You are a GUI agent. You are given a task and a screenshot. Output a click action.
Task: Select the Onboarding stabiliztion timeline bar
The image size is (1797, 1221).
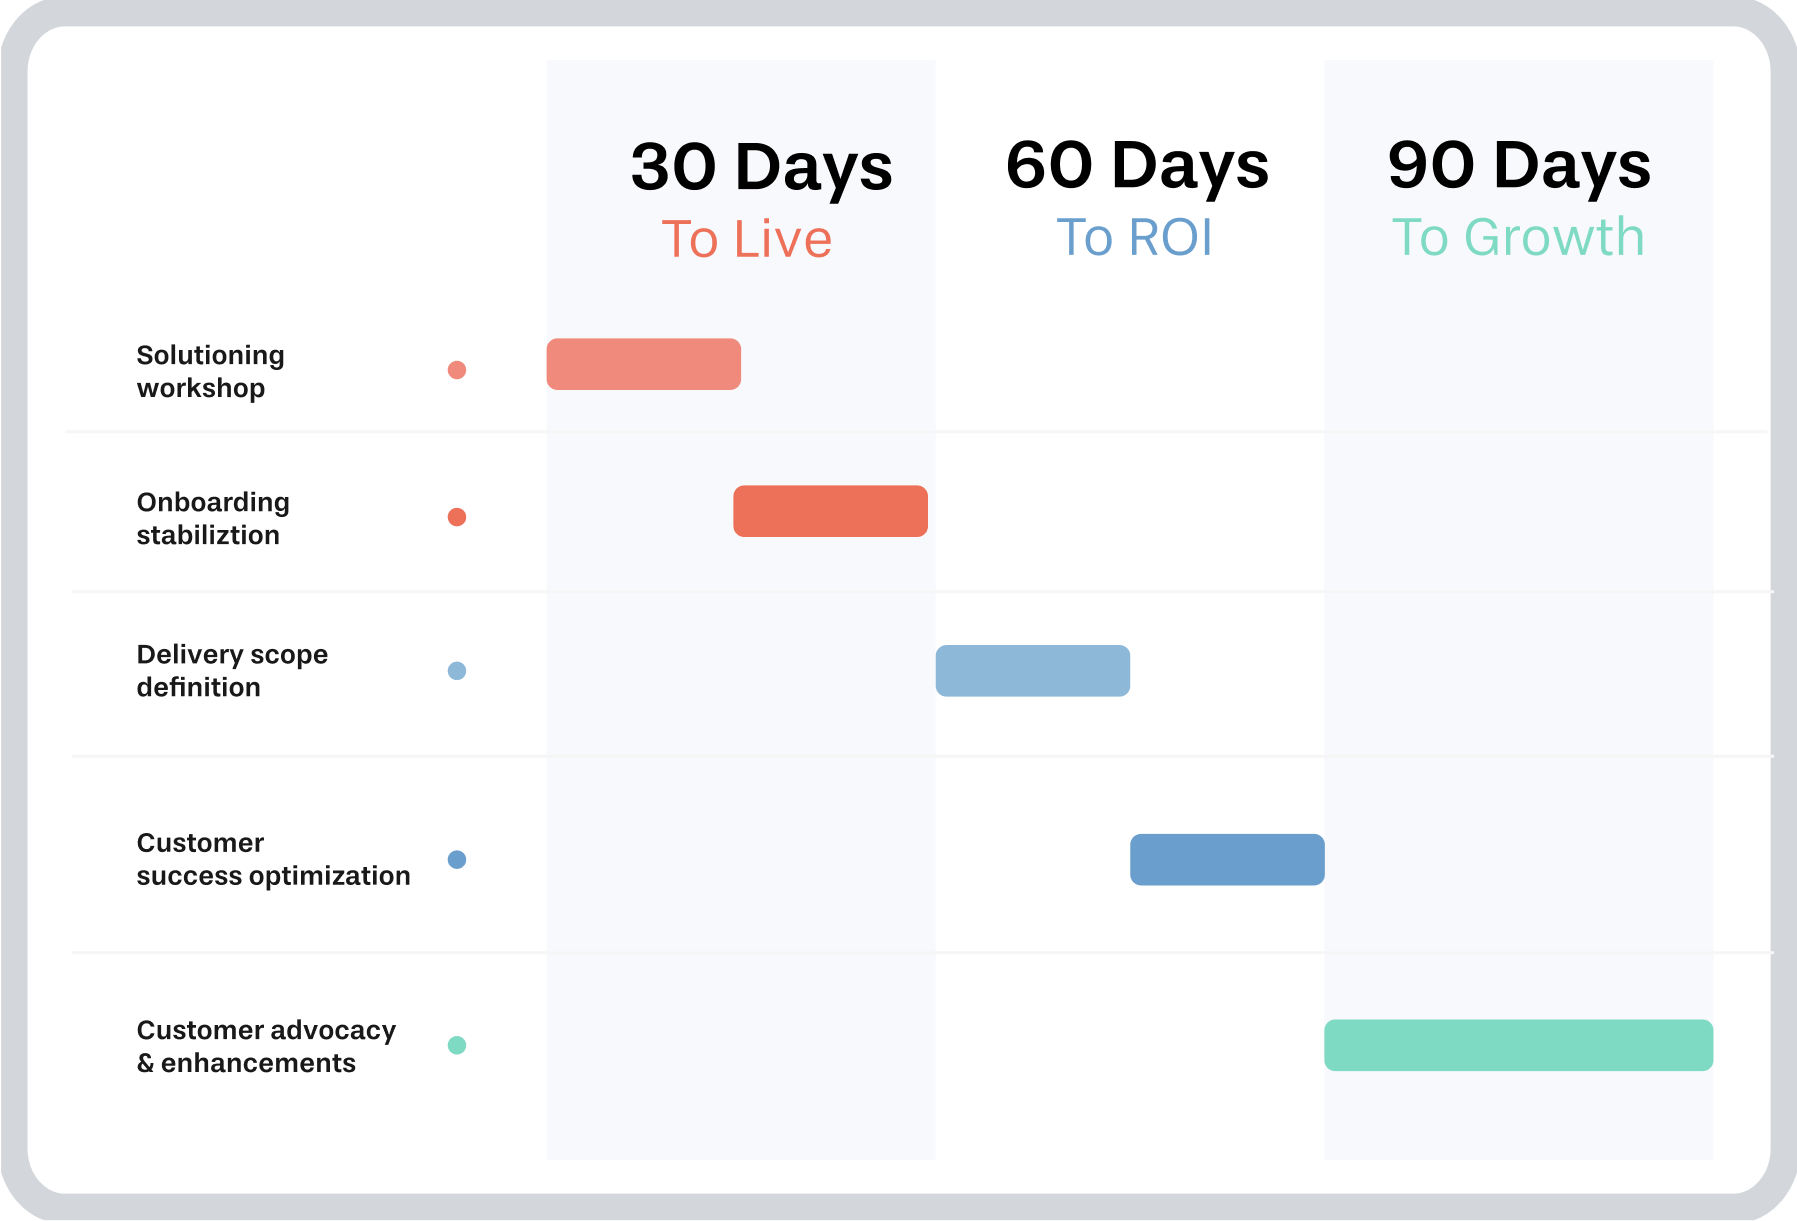830,511
